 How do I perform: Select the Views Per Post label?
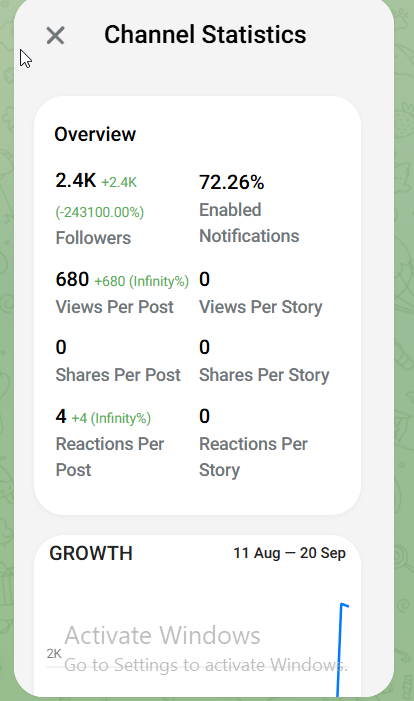click(114, 307)
